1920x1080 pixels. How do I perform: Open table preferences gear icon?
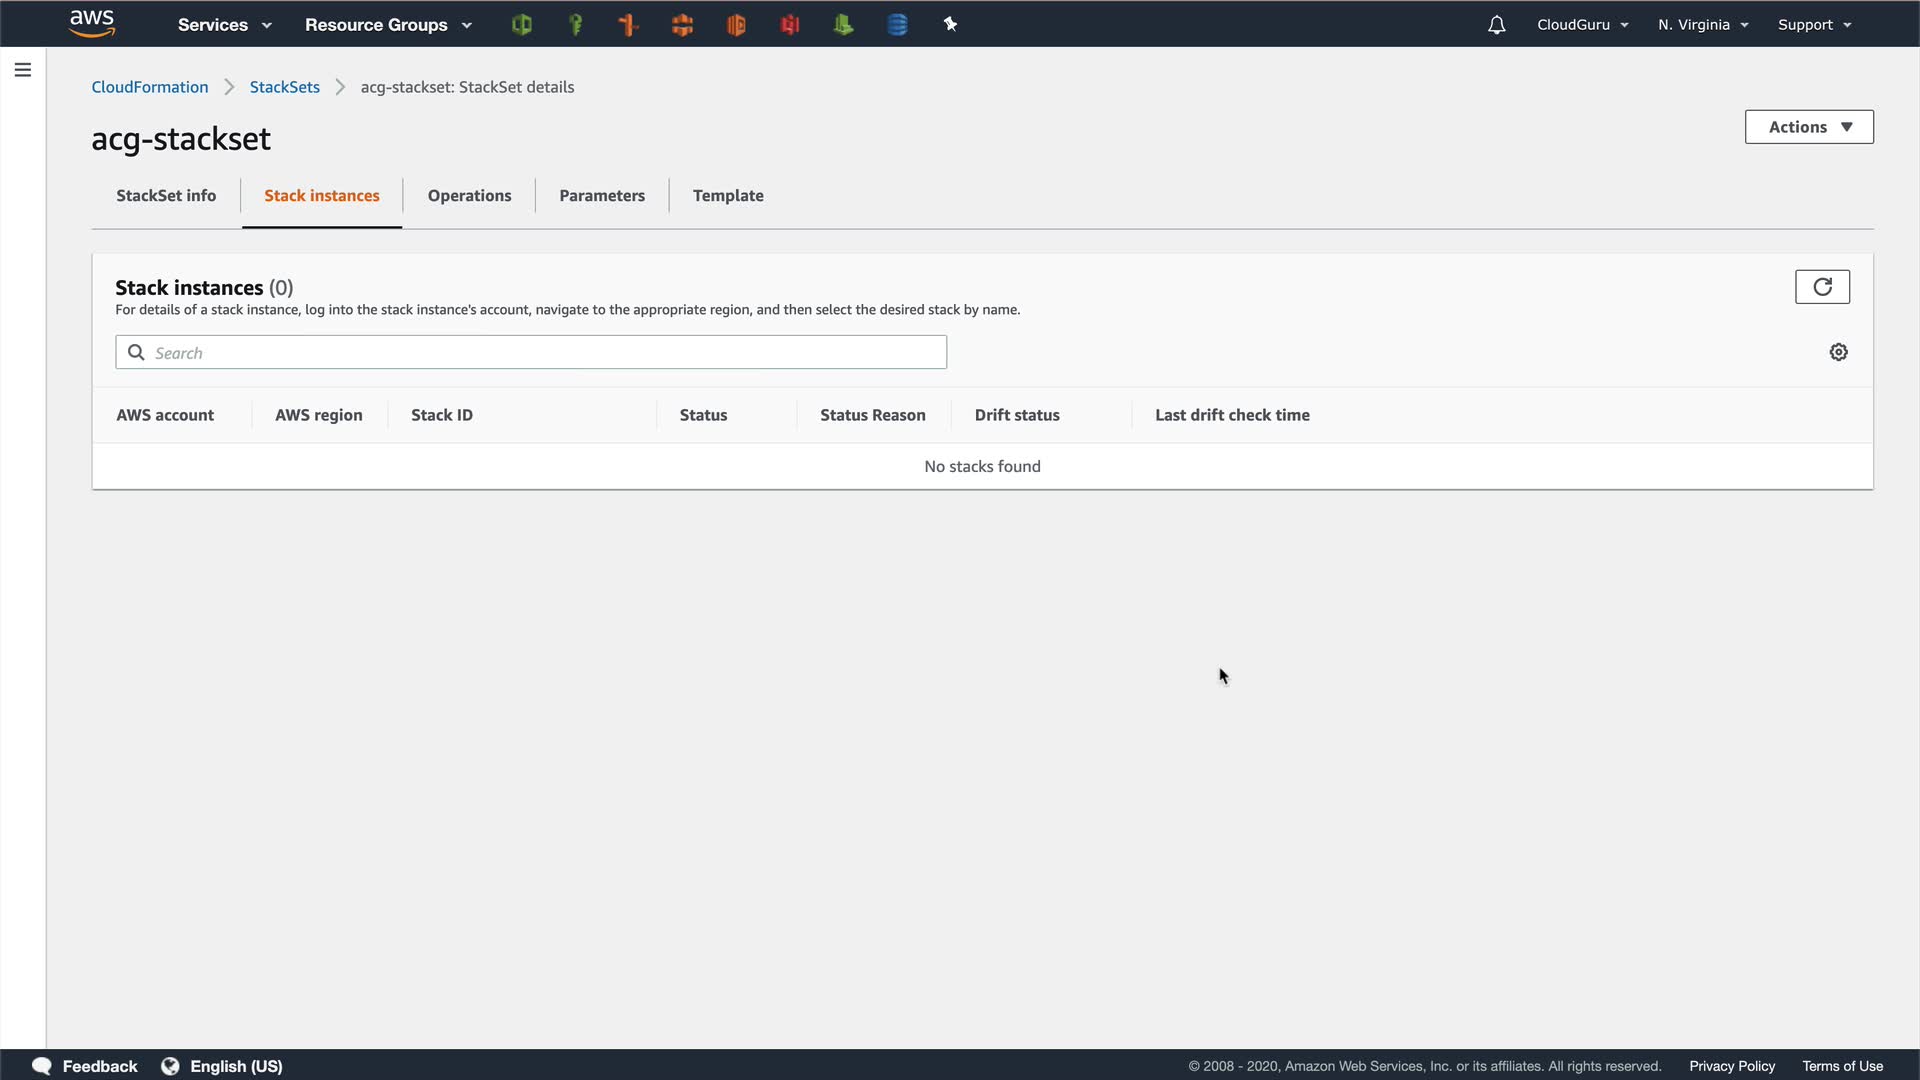click(1838, 352)
